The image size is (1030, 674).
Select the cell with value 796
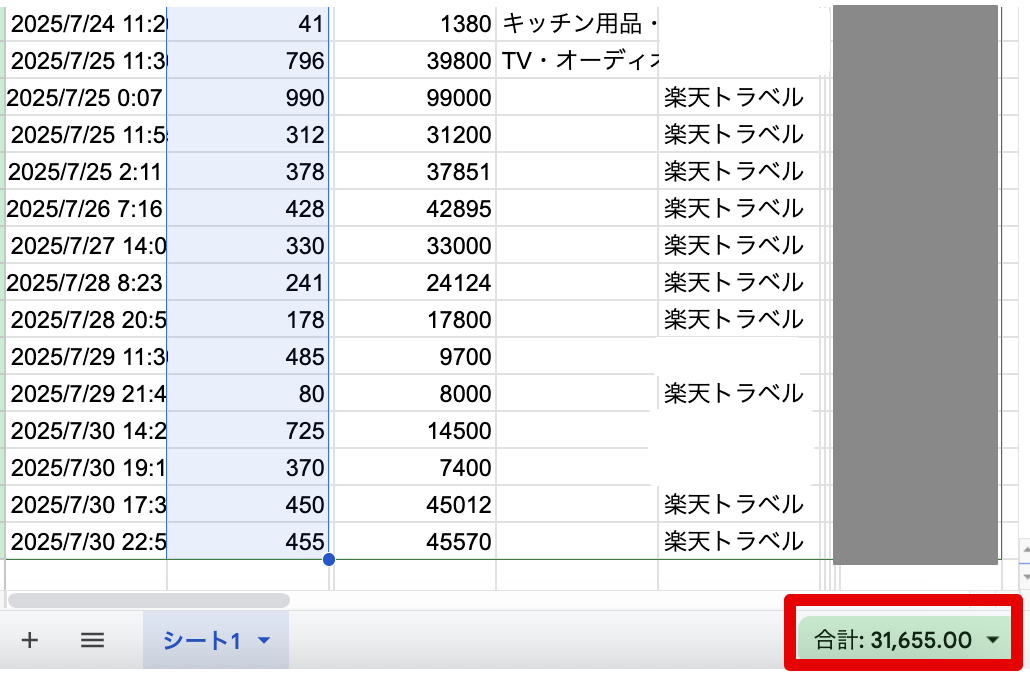coord(248,60)
